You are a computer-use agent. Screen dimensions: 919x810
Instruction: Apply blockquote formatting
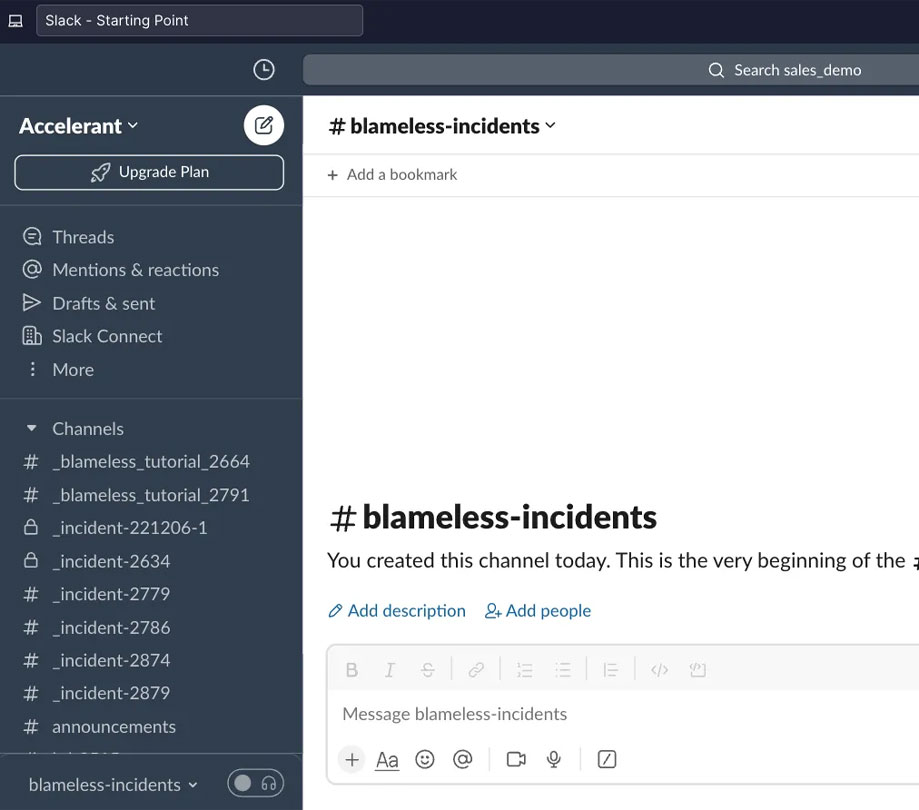(611, 670)
